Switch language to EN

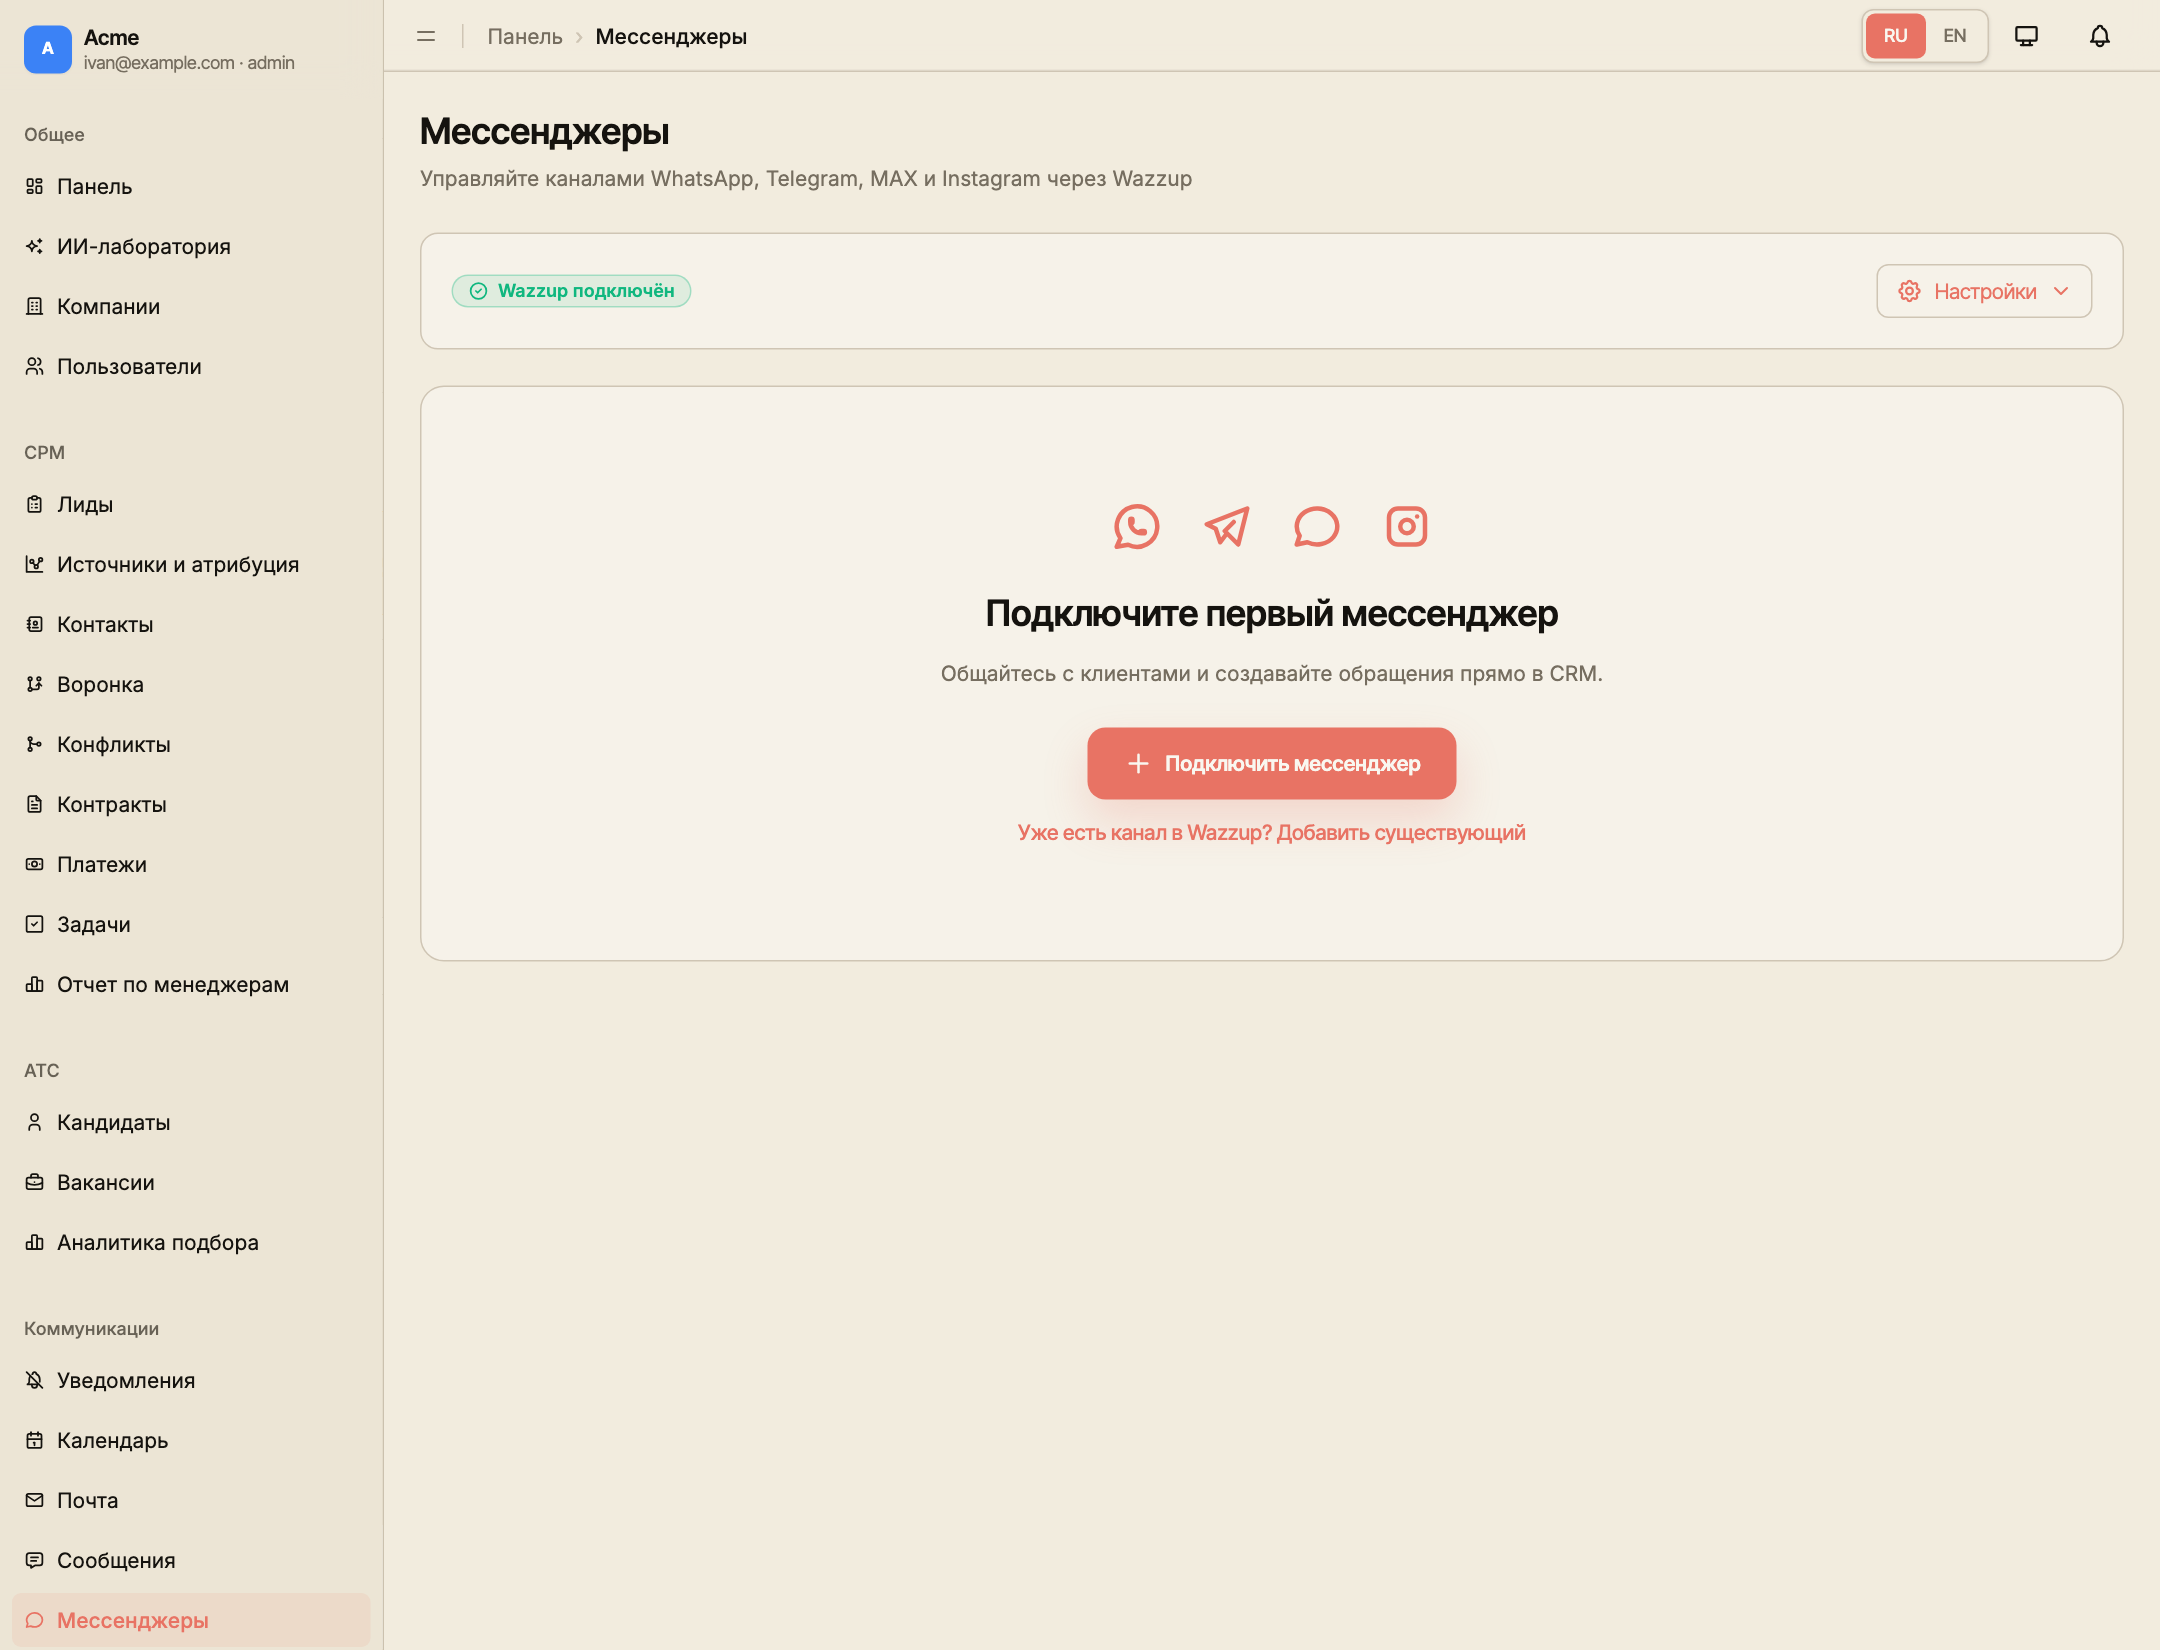coord(1955,36)
